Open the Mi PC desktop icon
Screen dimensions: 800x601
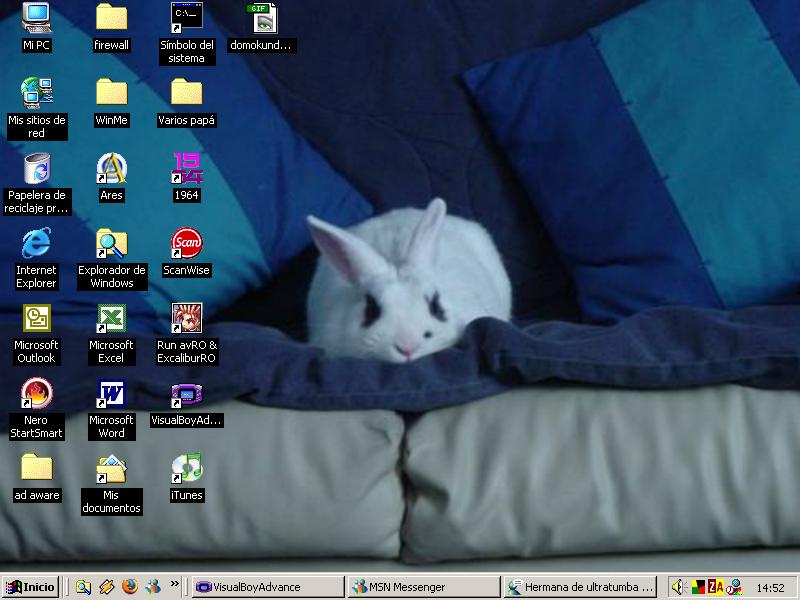tap(36, 18)
